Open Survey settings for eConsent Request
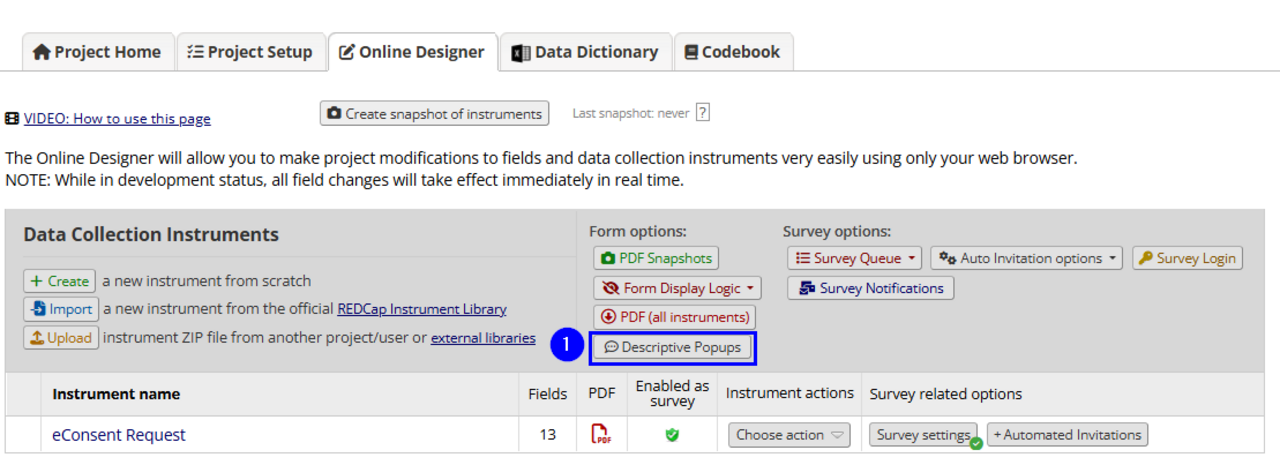Image resolution: width=1280 pixels, height=465 pixels. click(924, 435)
